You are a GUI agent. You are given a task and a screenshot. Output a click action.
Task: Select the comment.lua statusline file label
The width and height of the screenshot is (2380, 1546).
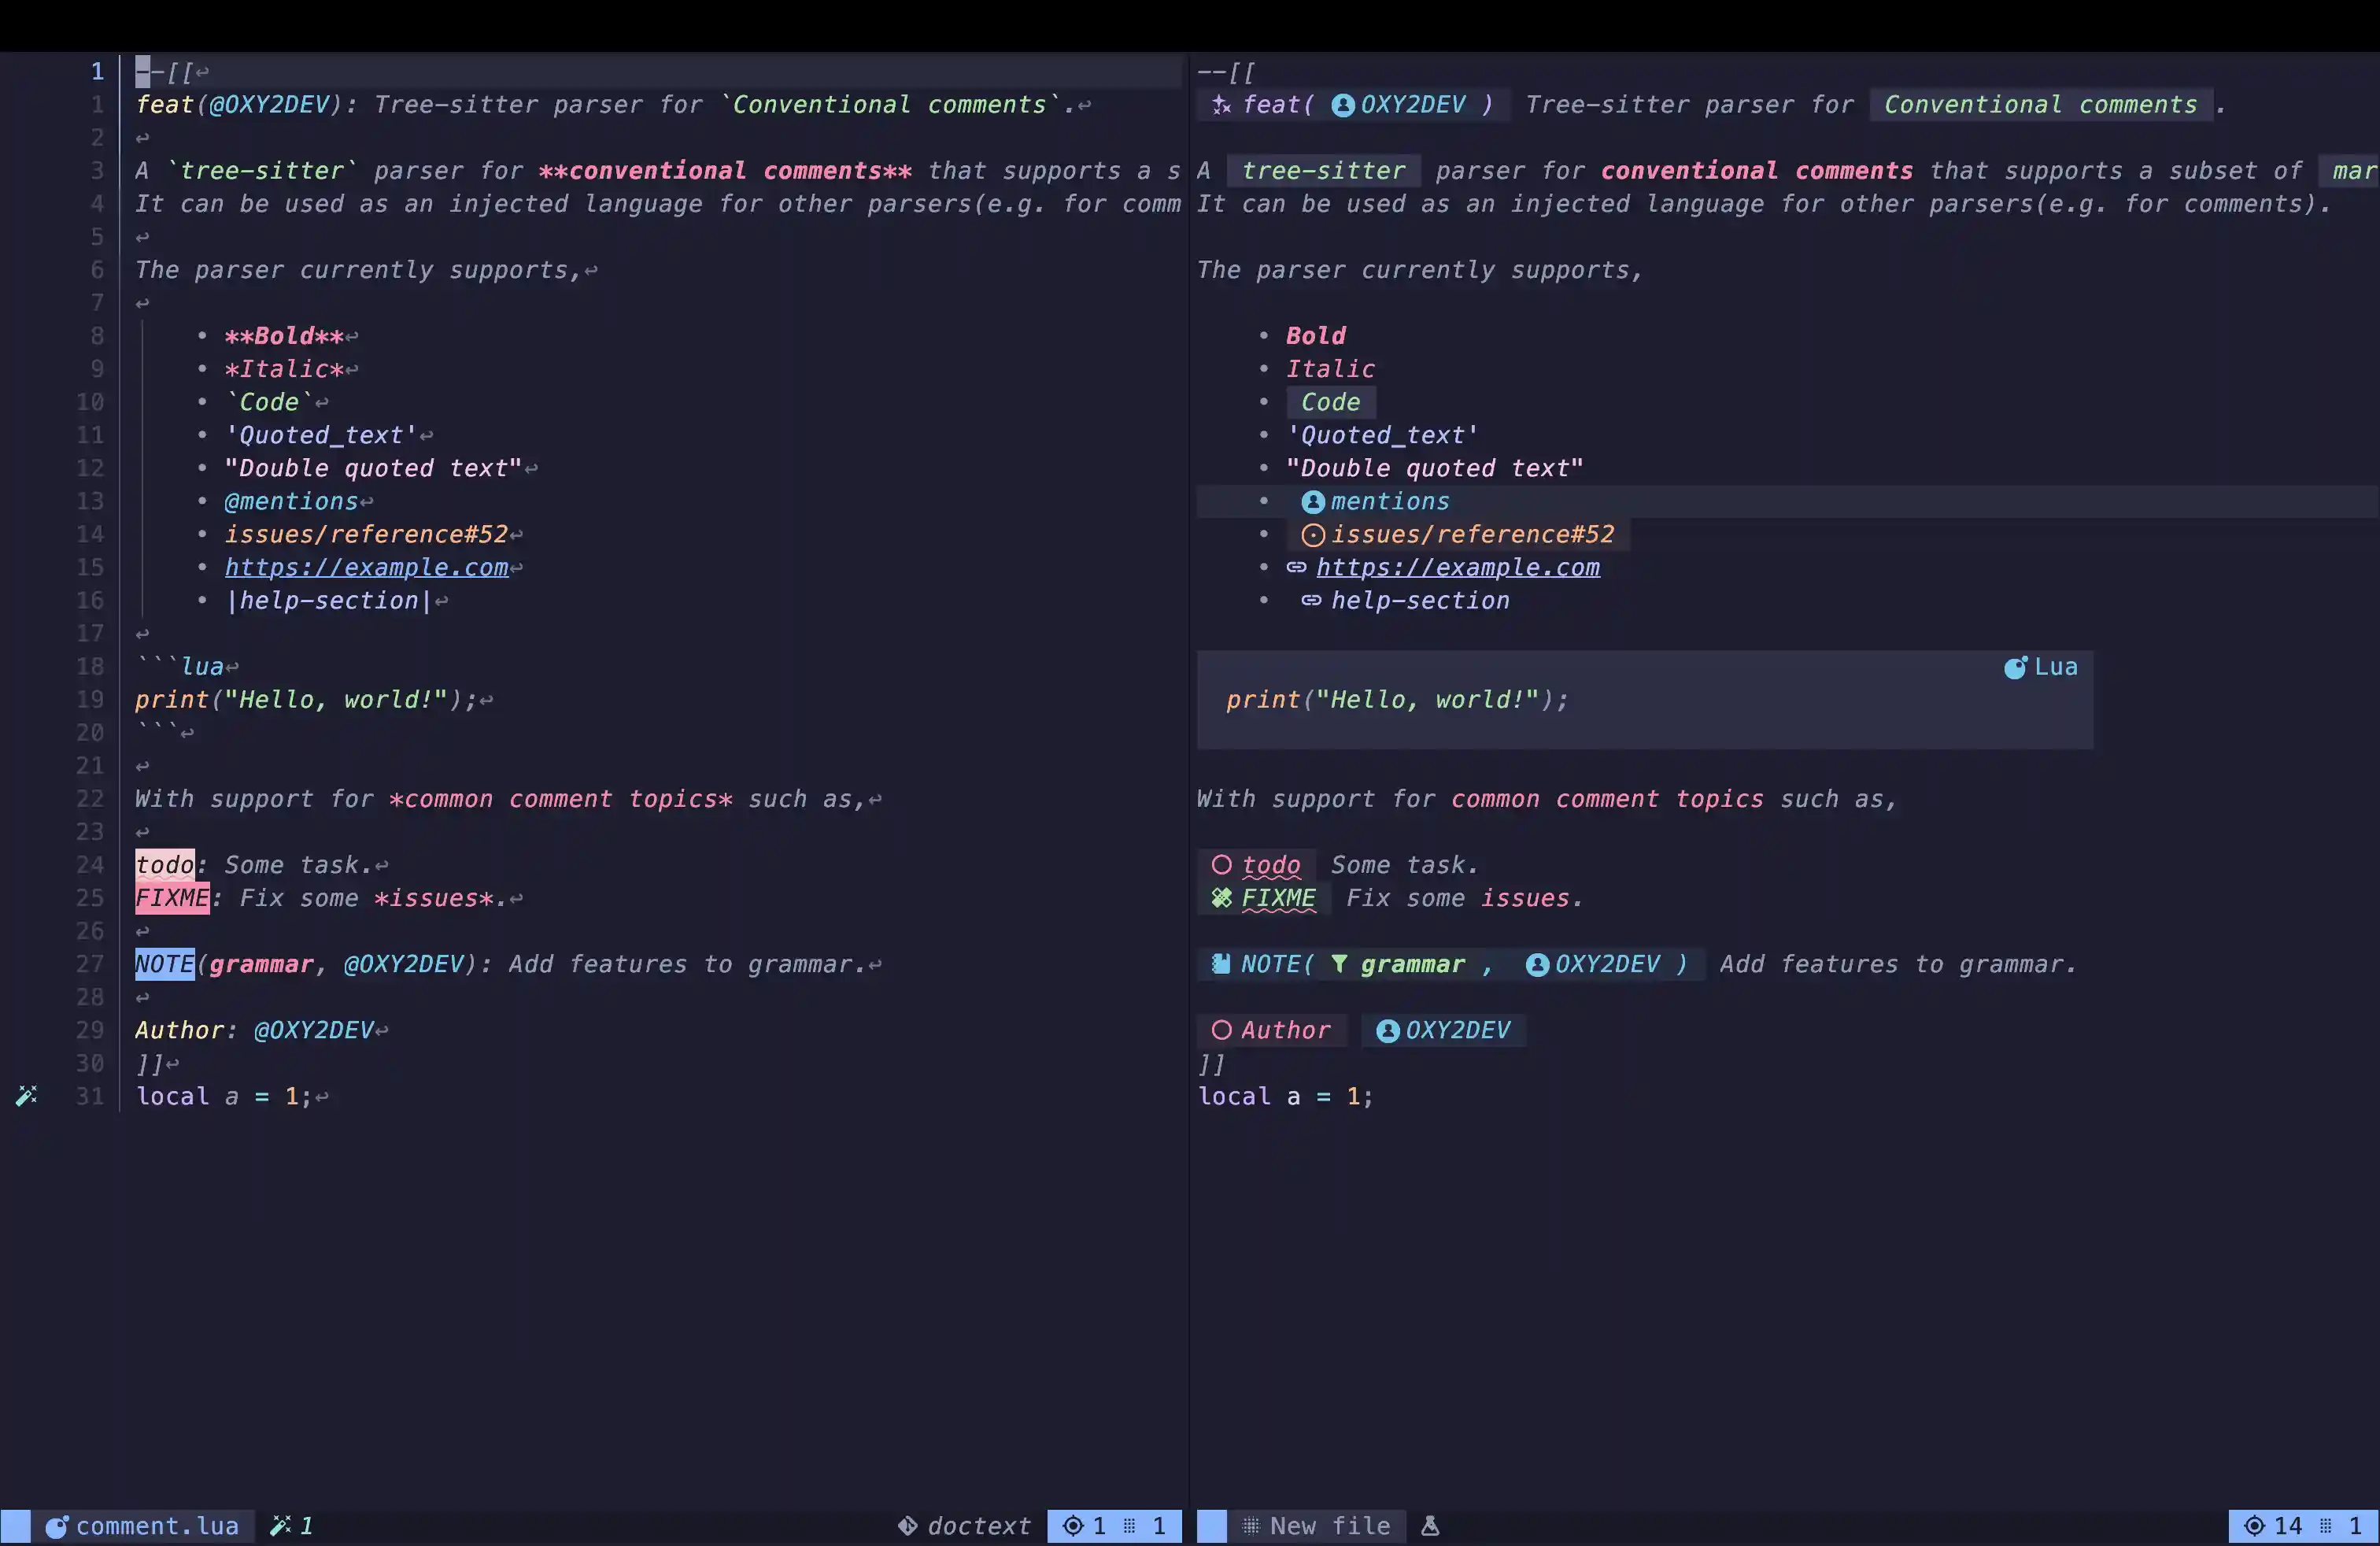(x=157, y=1526)
